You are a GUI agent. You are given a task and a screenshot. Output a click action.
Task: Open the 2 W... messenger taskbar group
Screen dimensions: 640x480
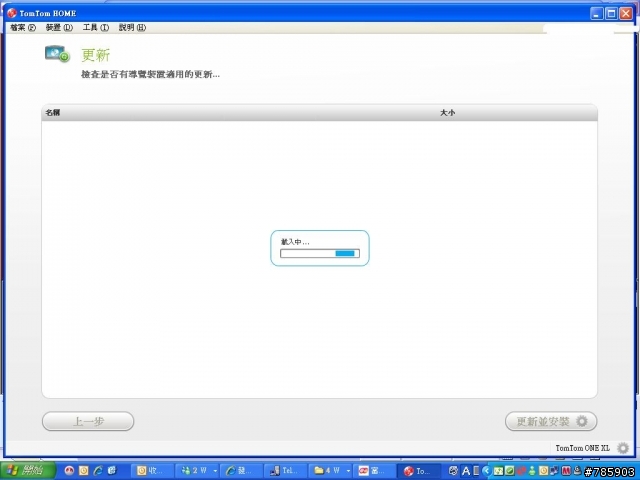point(198,471)
